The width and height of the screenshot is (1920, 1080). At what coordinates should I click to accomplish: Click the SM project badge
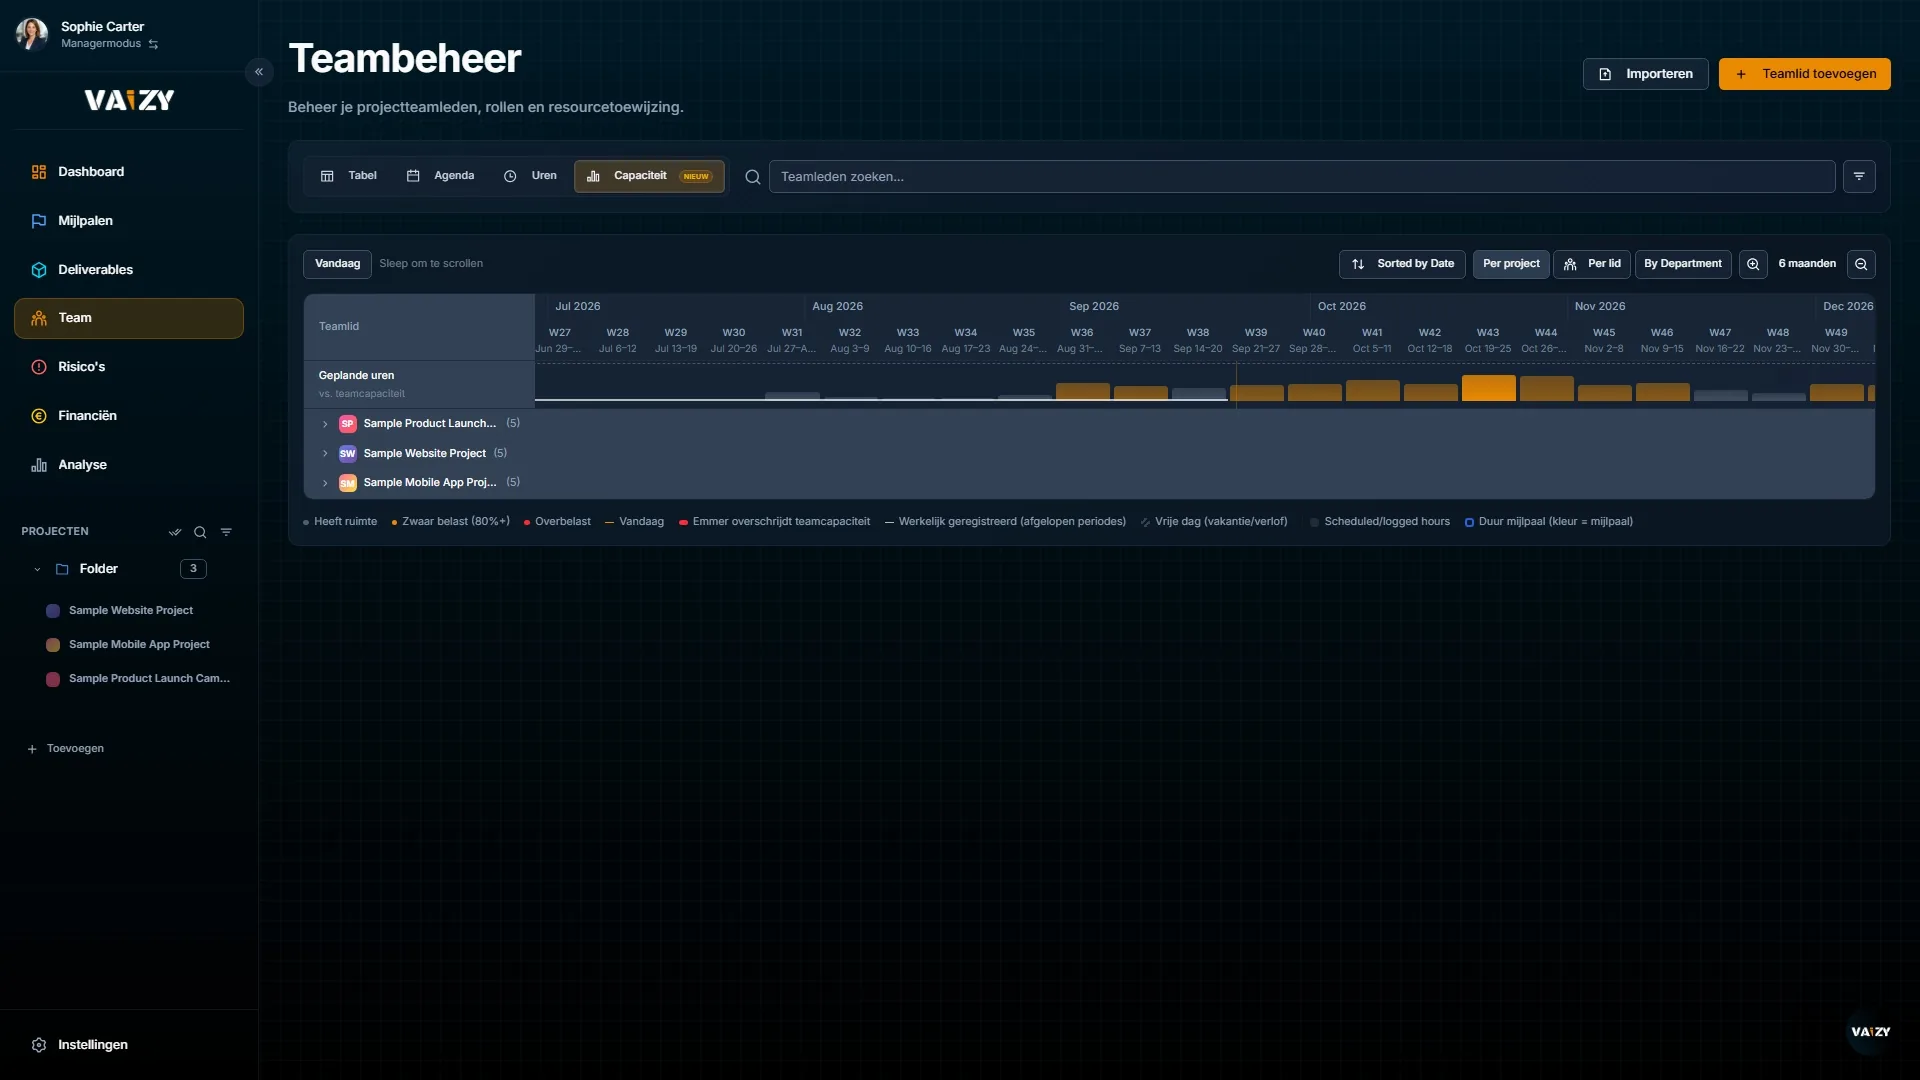(347, 483)
